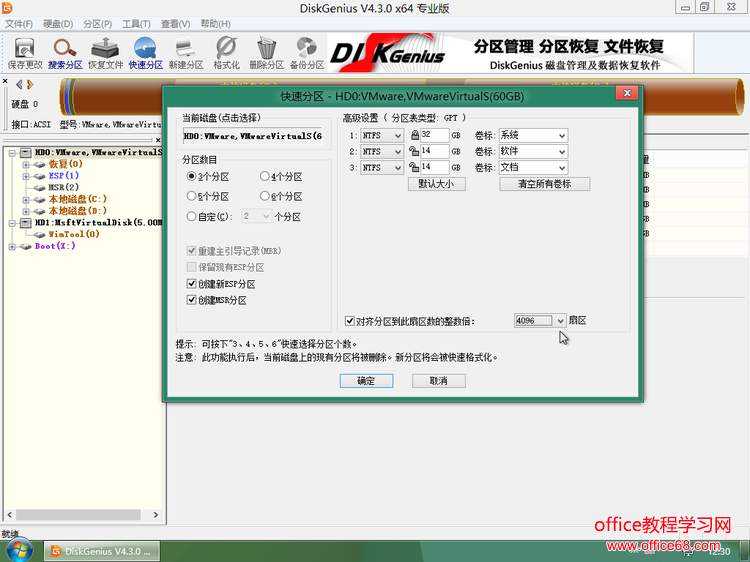This screenshot has height=562, width=750.
Task: Click the previous disk left arrow
Action: point(19,85)
